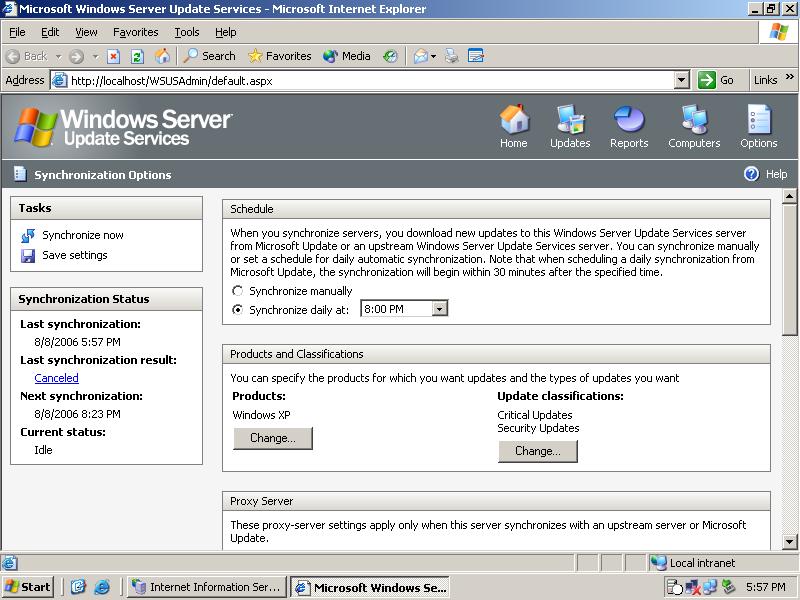Switch to Internet Information Services taskbar button

point(206,587)
